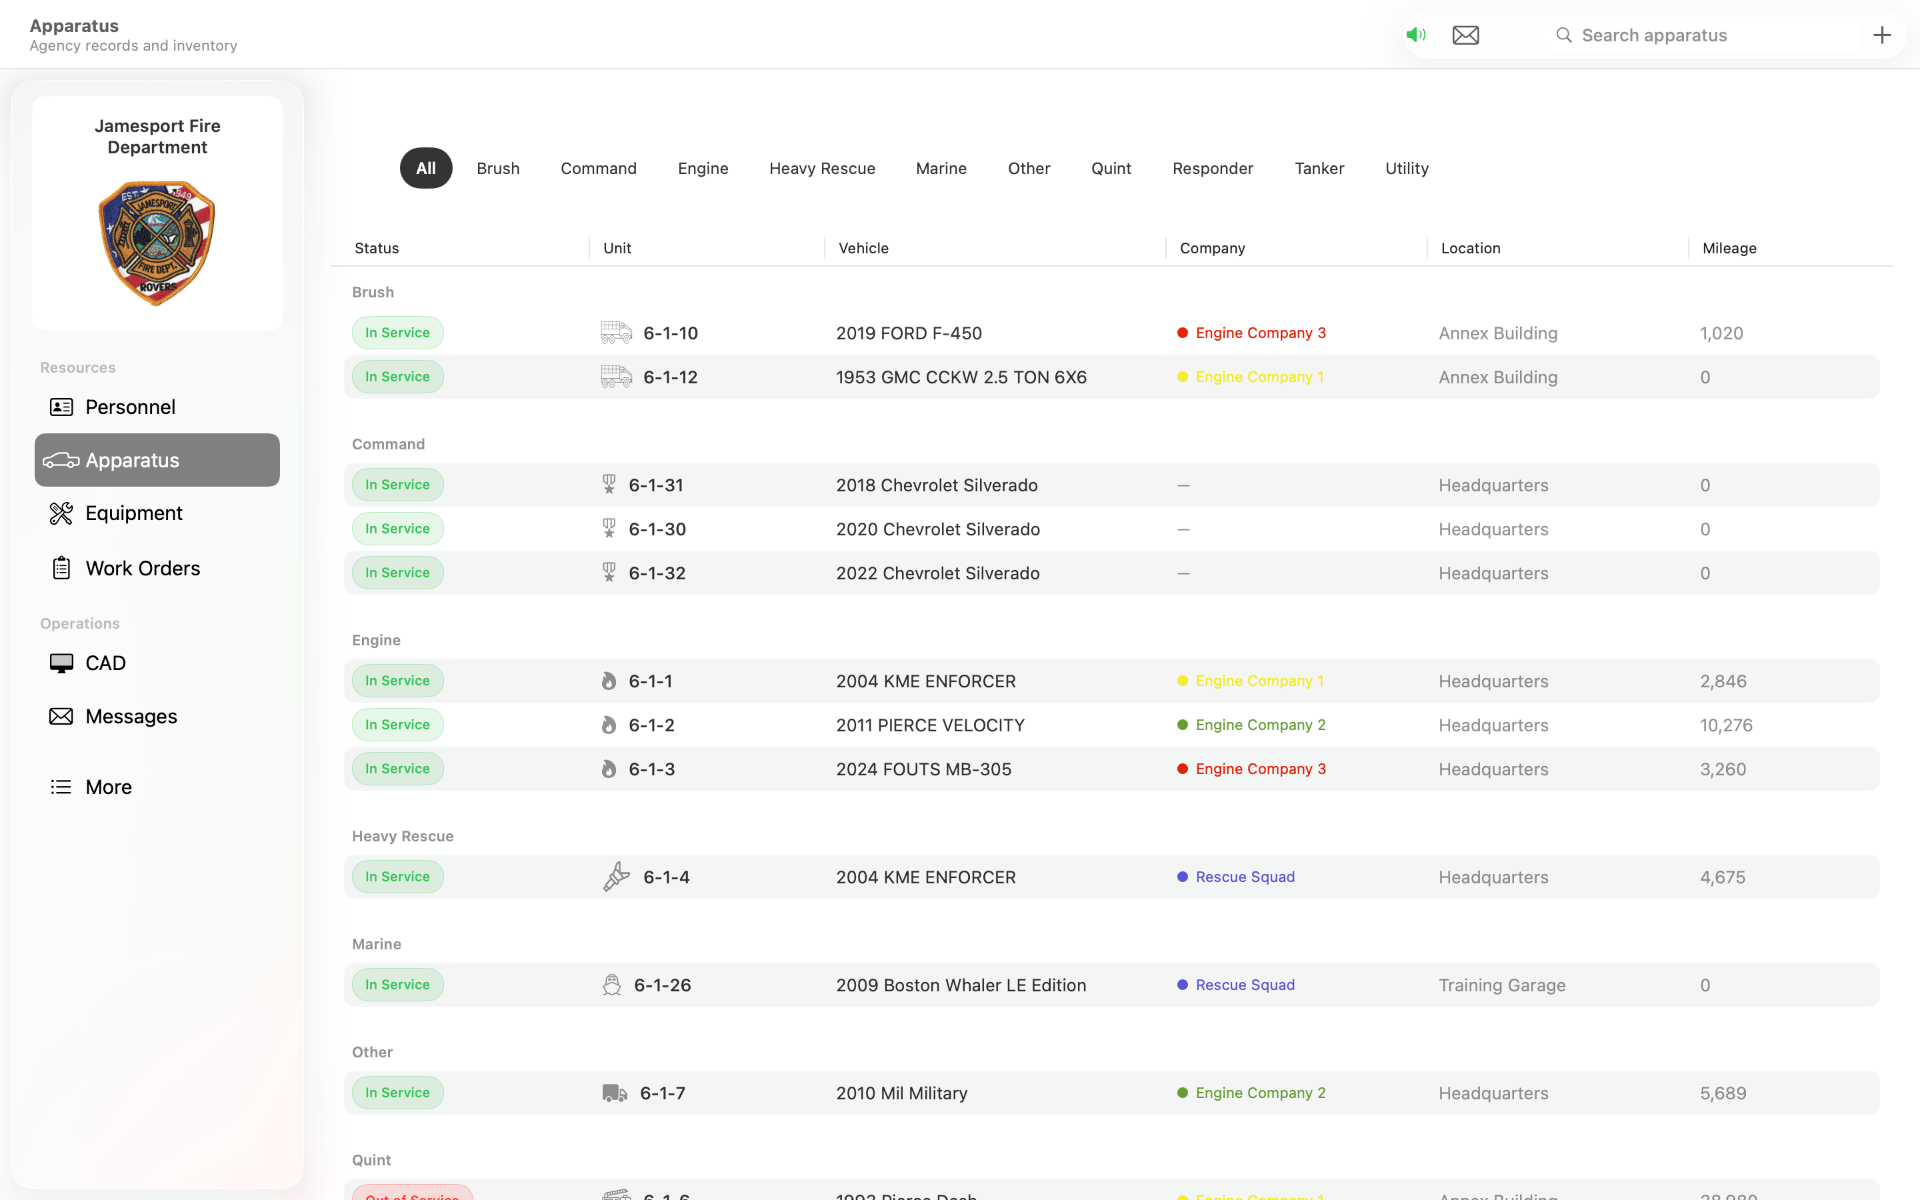Open Messages under Operations
This screenshot has width=1920, height=1200.
point(157,716)
